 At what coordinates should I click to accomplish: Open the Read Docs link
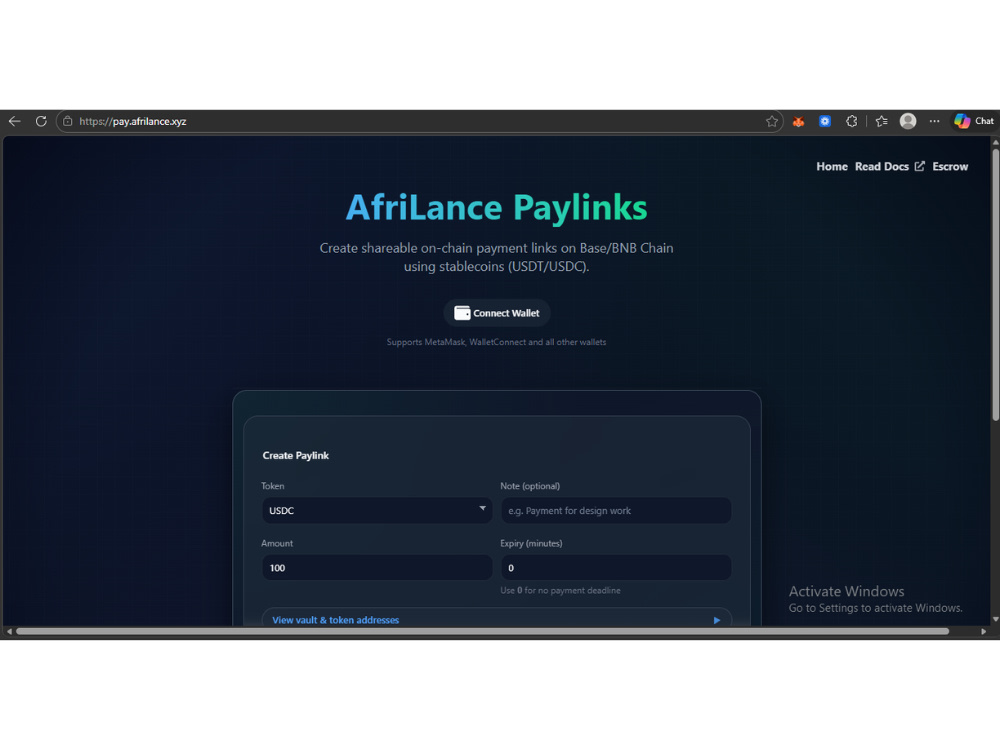pyautogui.click(x=881, y=166)
